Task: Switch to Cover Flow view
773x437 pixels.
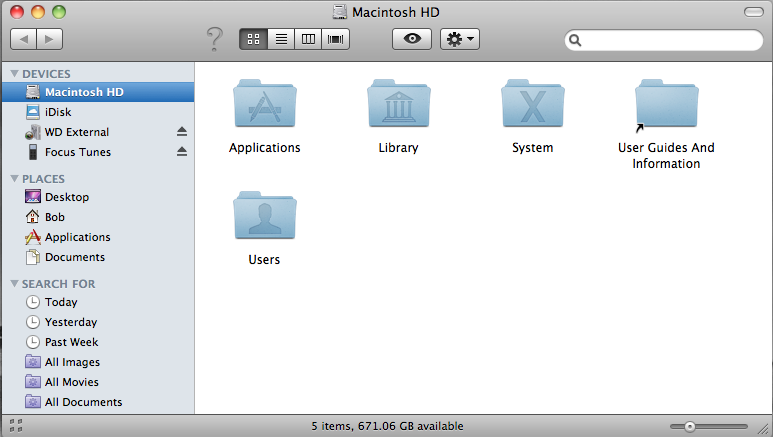Action: click(336, 39)
